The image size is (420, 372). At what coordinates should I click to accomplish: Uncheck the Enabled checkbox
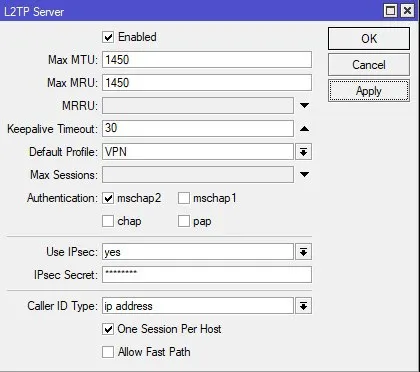pyautogui.click(x=108, y=37)
